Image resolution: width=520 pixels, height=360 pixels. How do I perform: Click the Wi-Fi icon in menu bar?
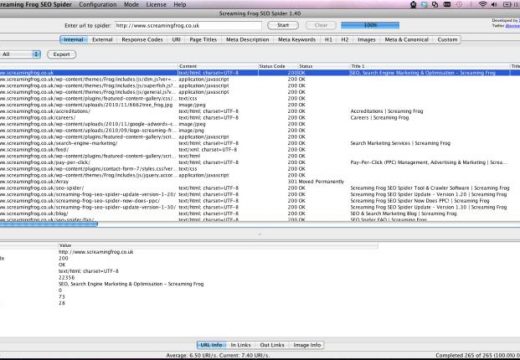tap(482, 4)
